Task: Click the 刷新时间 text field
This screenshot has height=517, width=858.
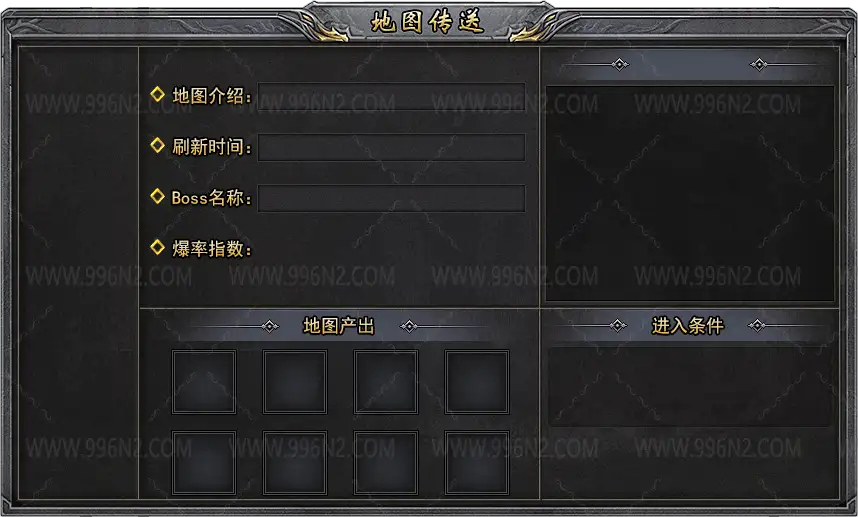Action: (x=391, y=147)
